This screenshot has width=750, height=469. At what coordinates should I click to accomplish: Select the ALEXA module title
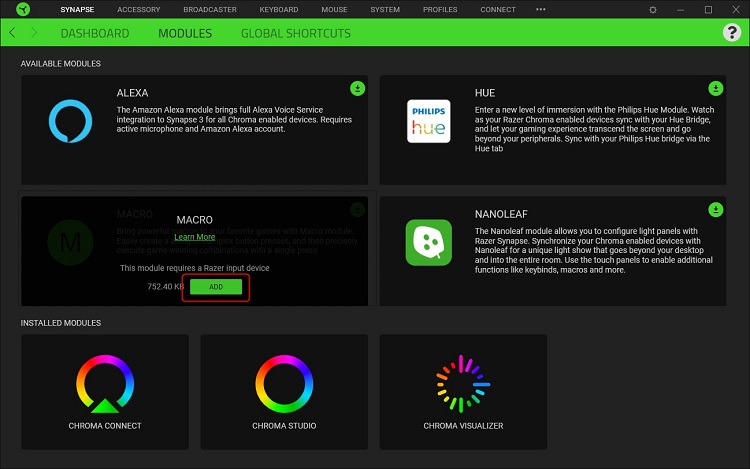132,93
